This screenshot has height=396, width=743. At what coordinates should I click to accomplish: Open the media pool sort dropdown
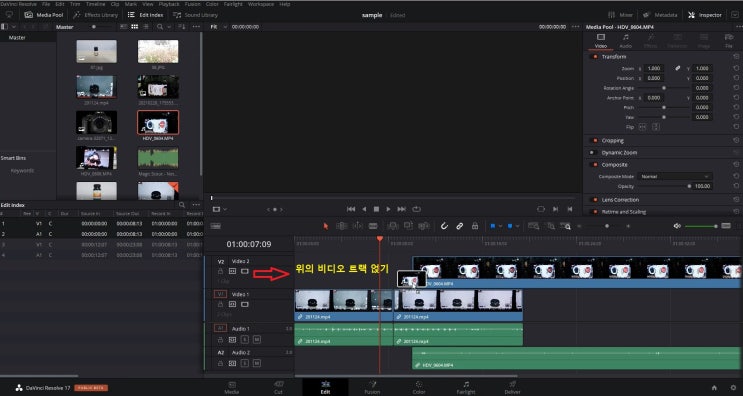coord(182,27)
